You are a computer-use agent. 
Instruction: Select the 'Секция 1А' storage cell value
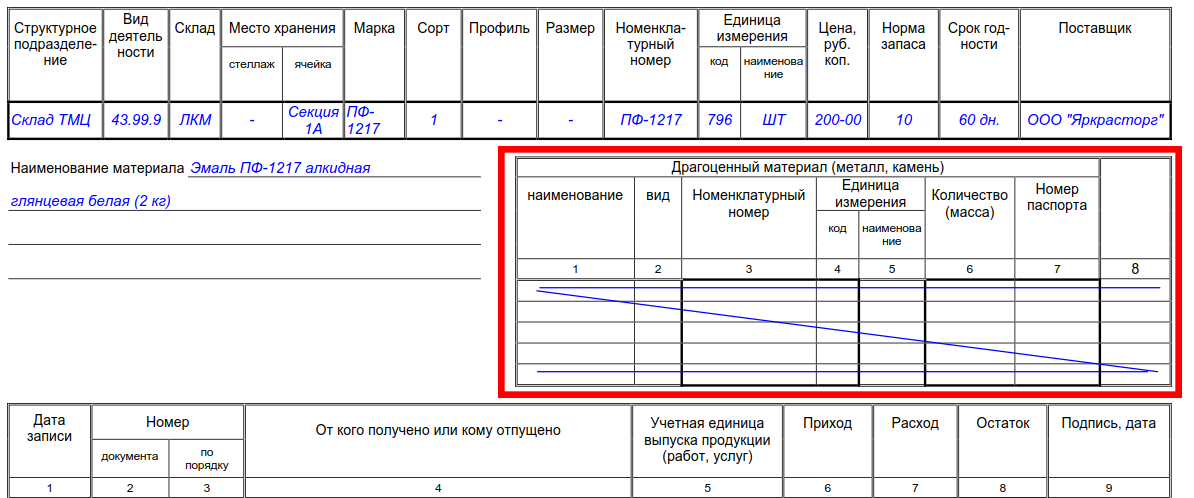pyautogui.click(x=313, y=120)
